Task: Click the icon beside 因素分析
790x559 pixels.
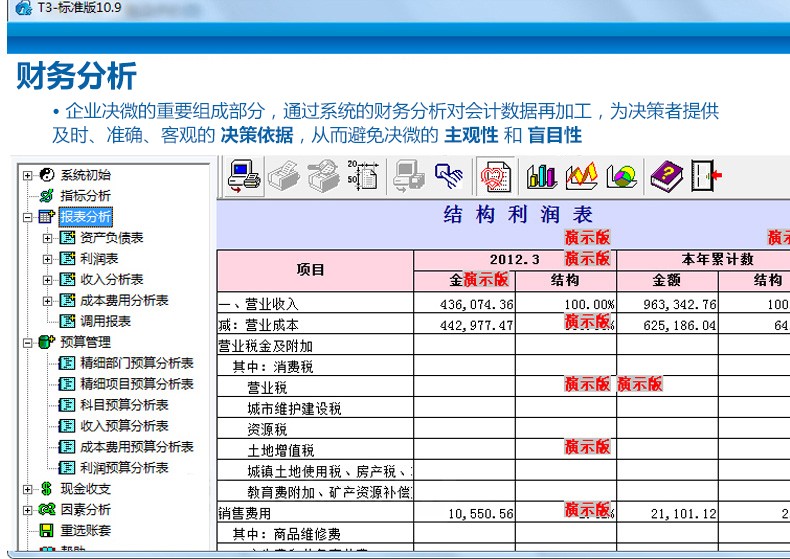Action: click(46, 510)
